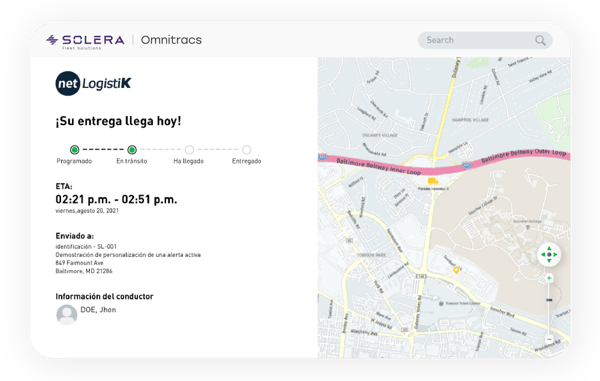
Task: Click the search magnifier icon
Action: (540, 40)
